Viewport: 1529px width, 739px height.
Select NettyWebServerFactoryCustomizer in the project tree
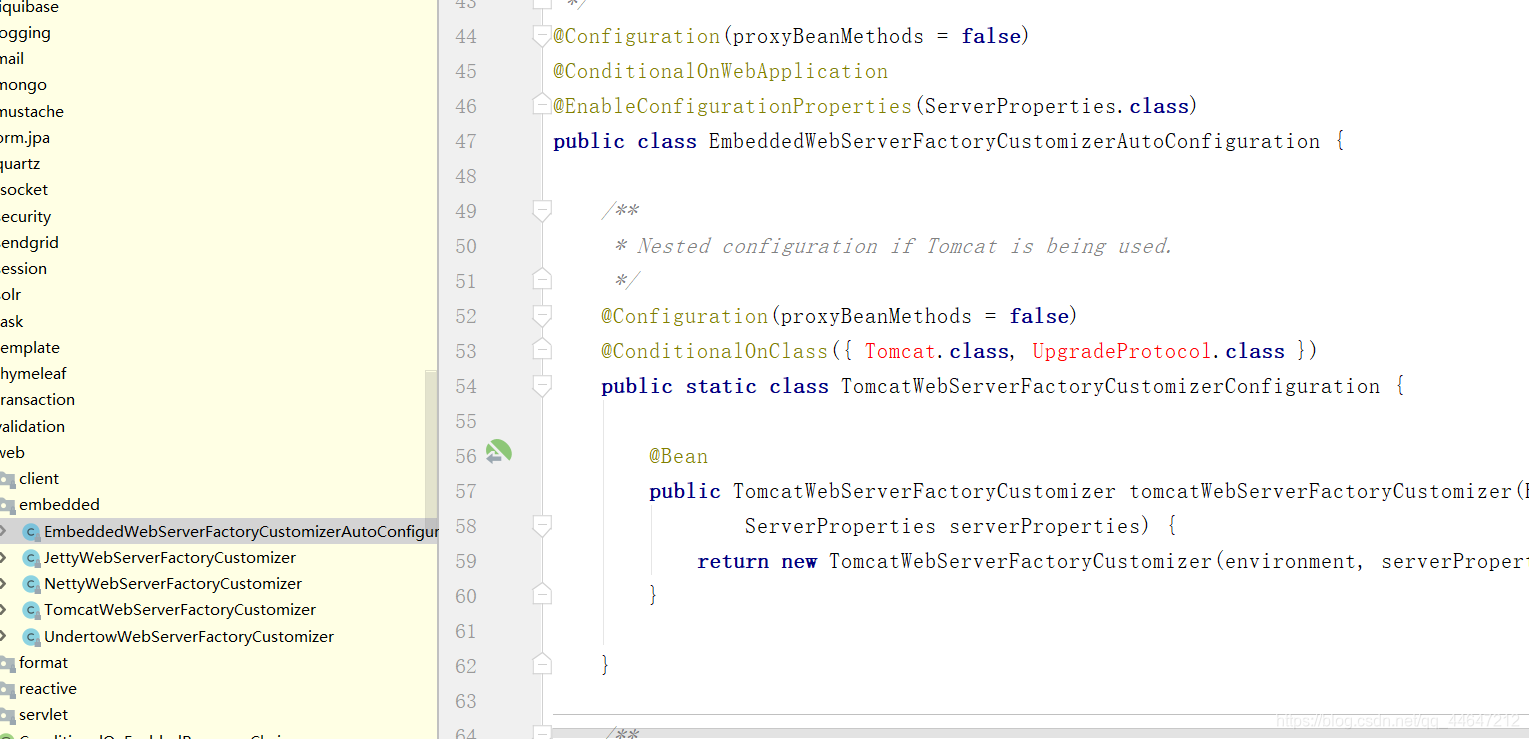(173, 584)
